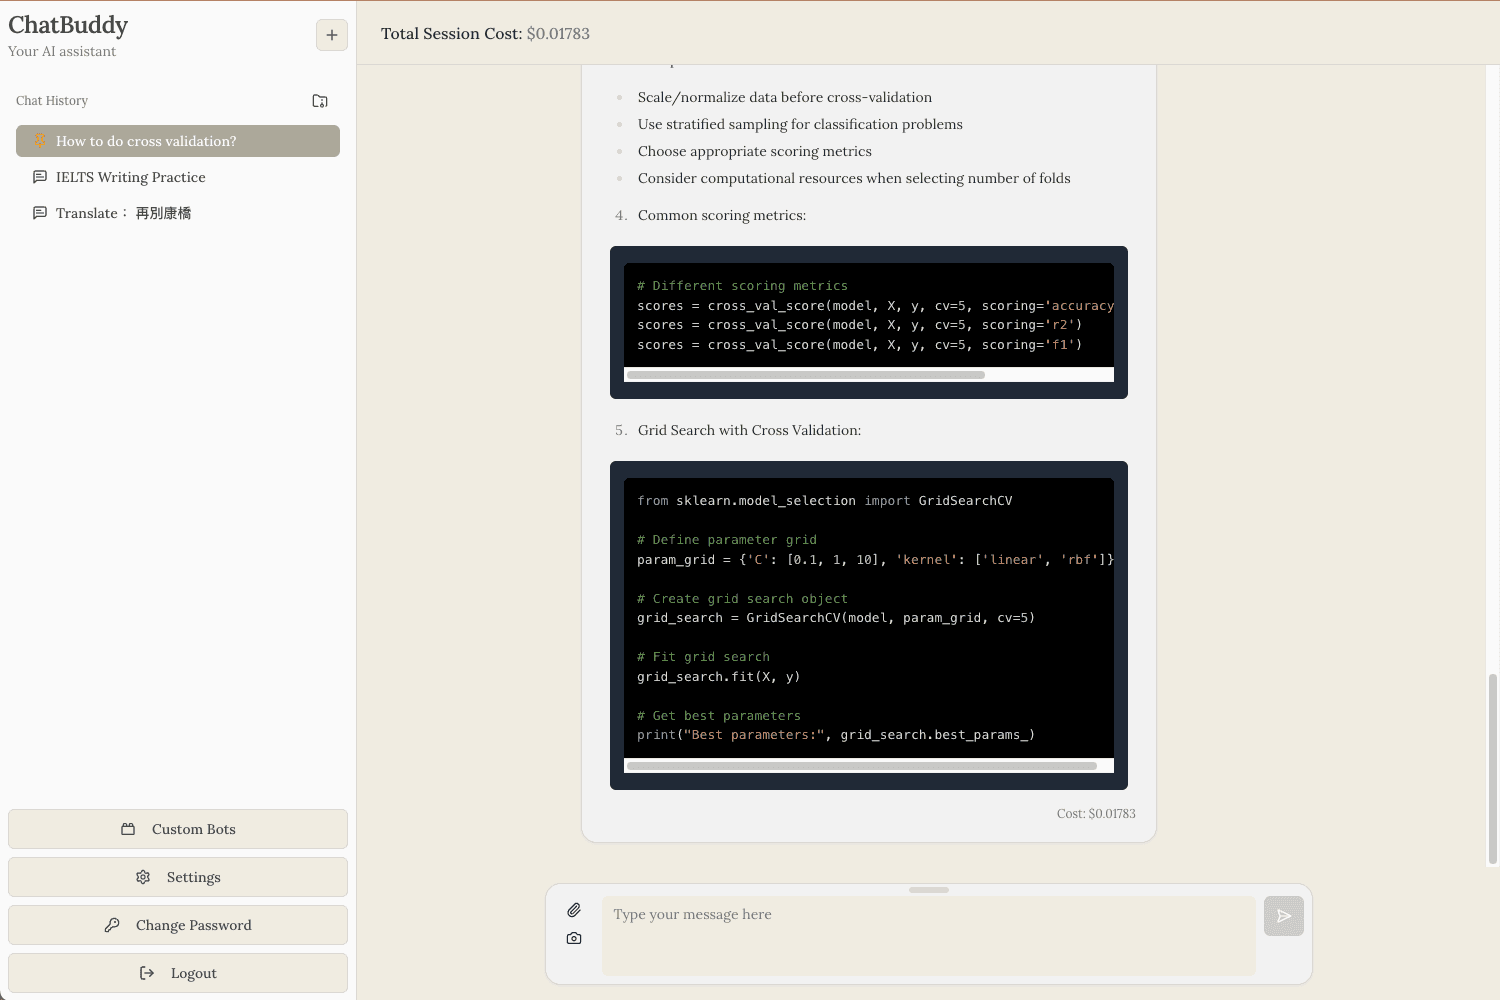1500x1000 pixels.
Task: Click the resize handle above message box
Action: pyautogui.click(x=929, y=889)
